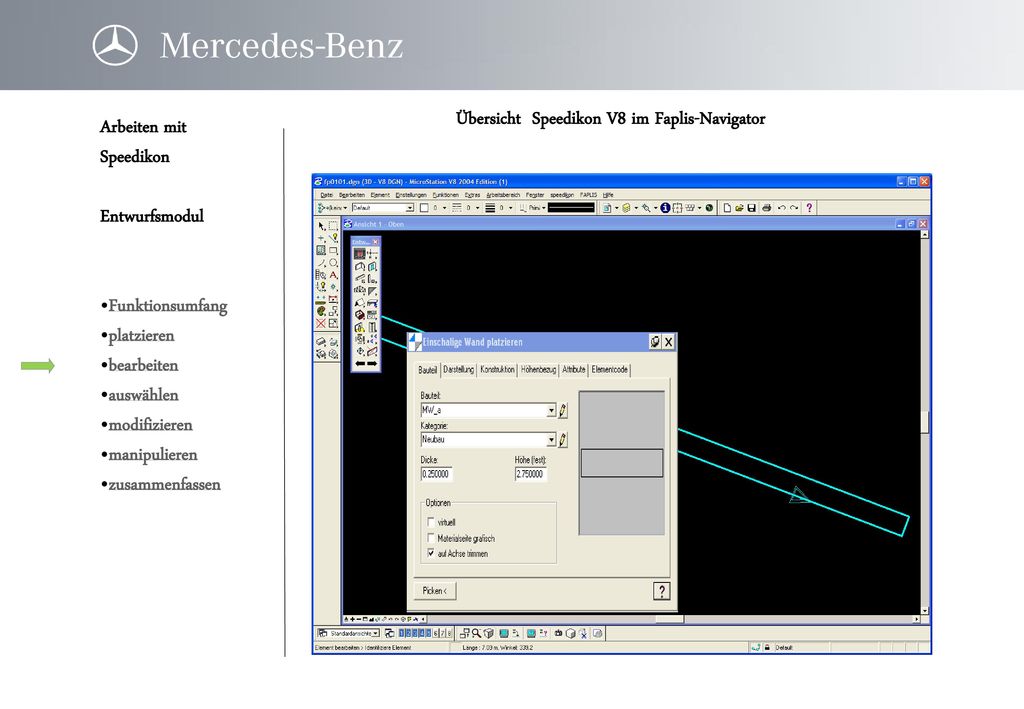Click the magnifier zoom icon in bottom toolbar
Screen dimensions: 1024x709
[x=477, y=633]
